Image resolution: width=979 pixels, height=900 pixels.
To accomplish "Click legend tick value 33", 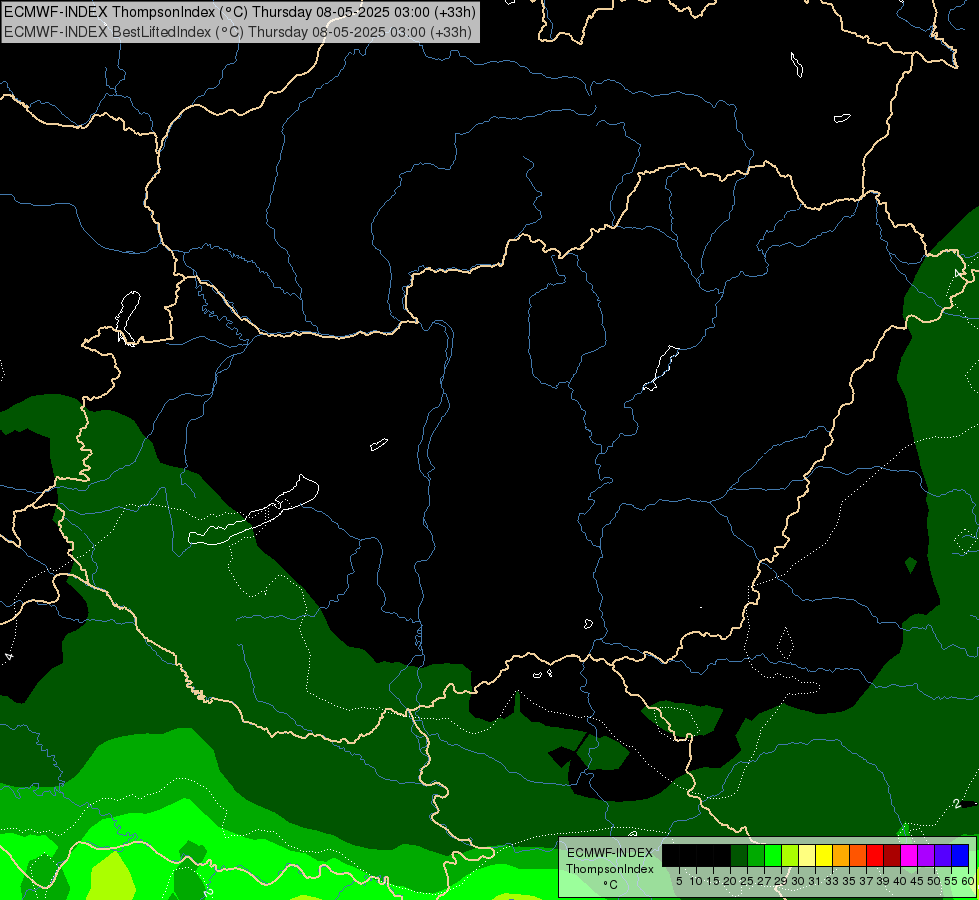I will coord(832,881).
